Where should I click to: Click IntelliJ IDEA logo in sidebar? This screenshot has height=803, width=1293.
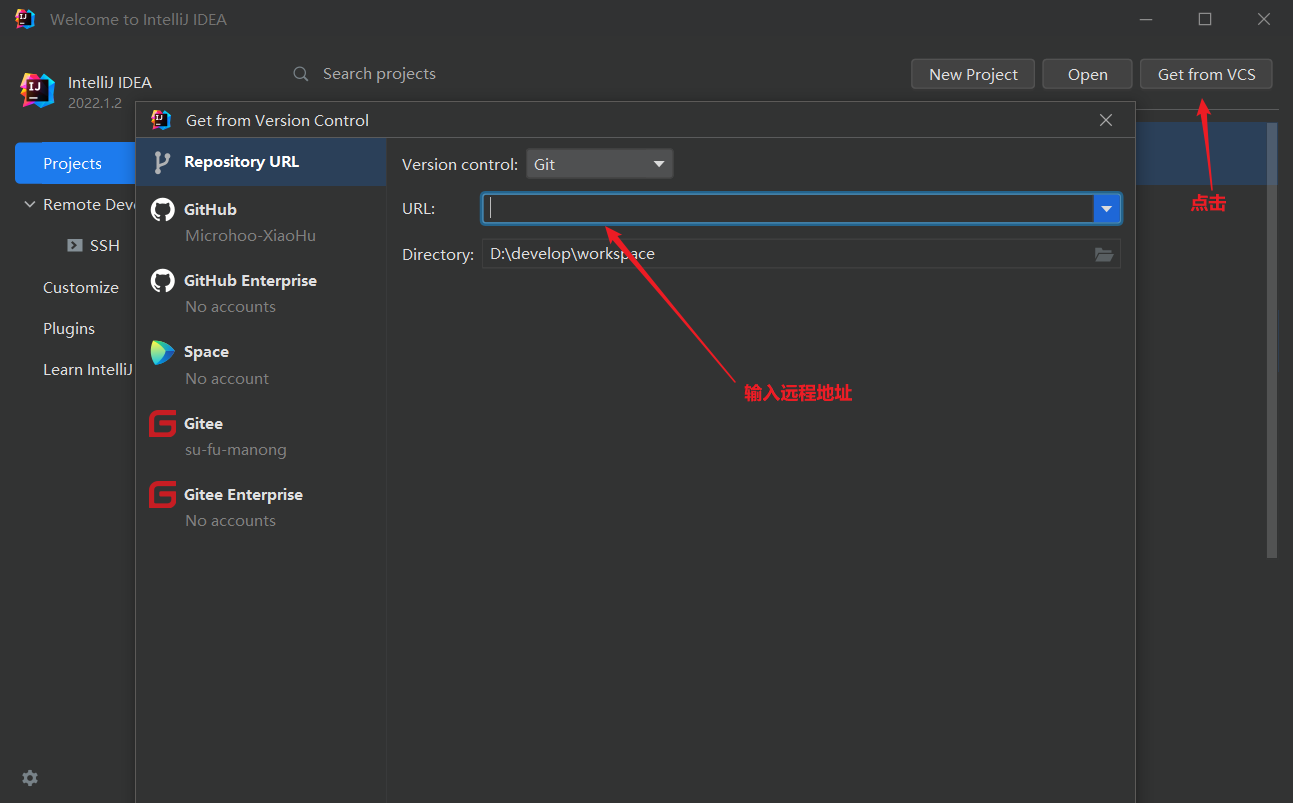[x=37, y=90]
